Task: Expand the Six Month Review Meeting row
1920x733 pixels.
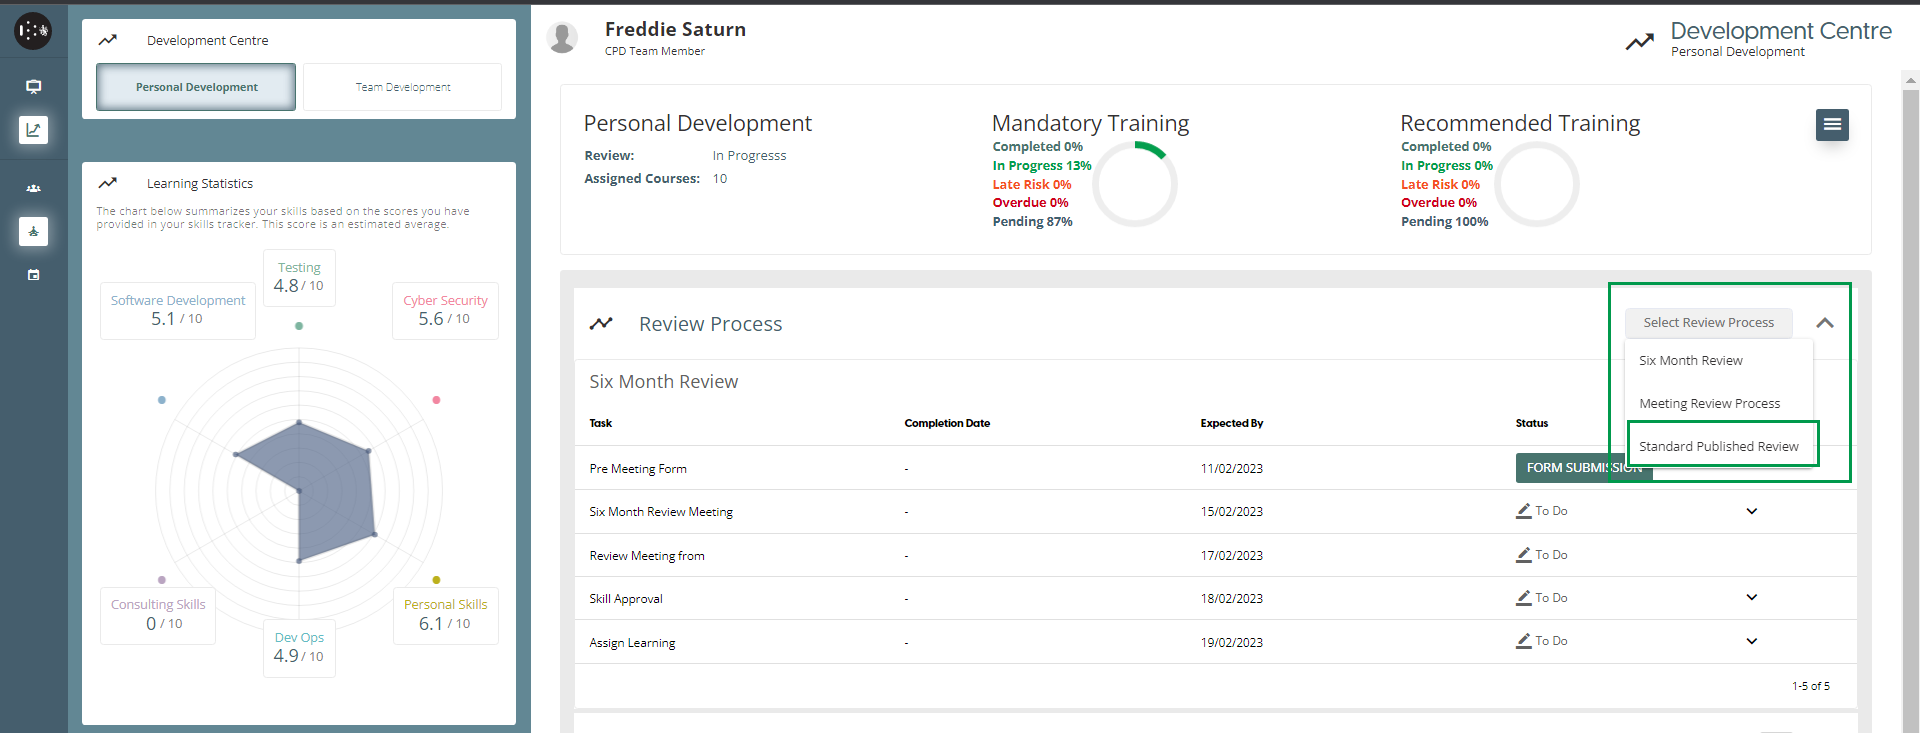Action: (x=1751, y=512)
